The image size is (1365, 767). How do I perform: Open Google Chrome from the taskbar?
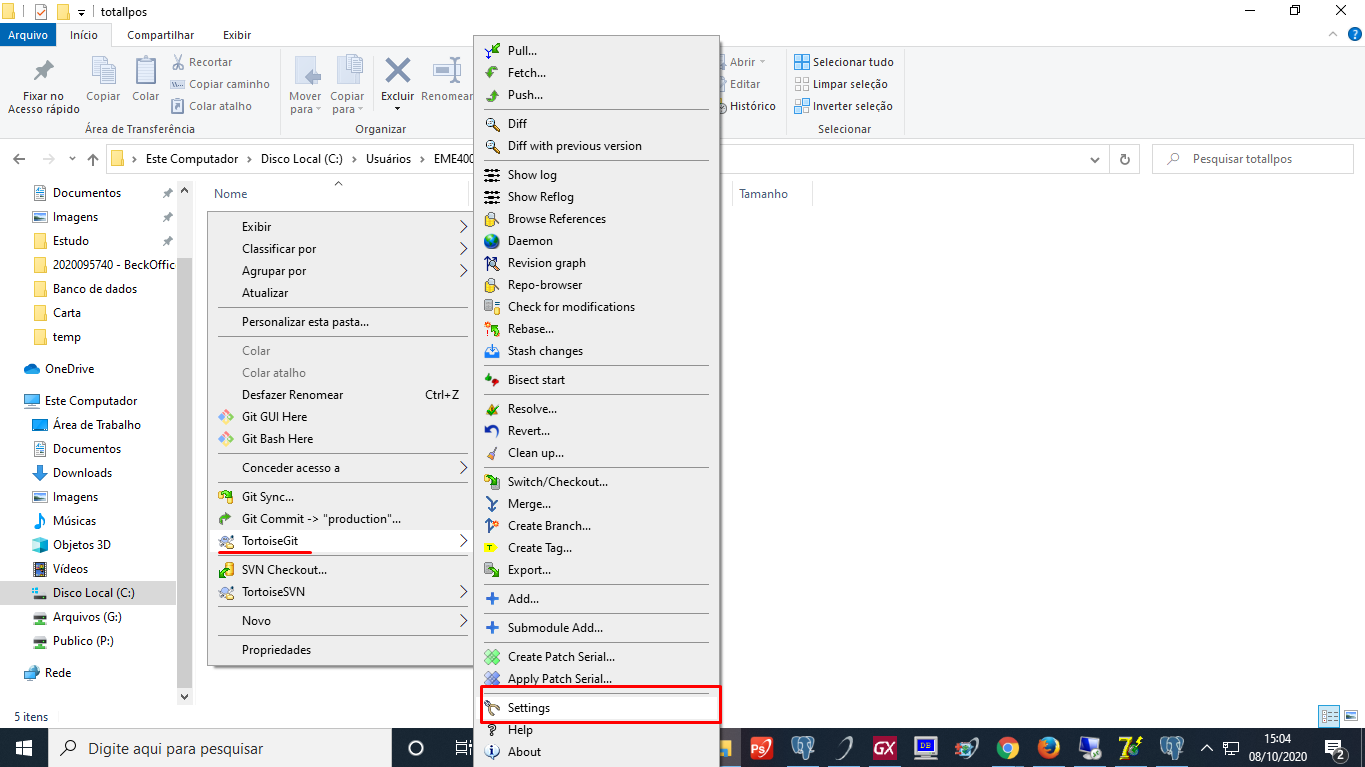point(1008,748)
